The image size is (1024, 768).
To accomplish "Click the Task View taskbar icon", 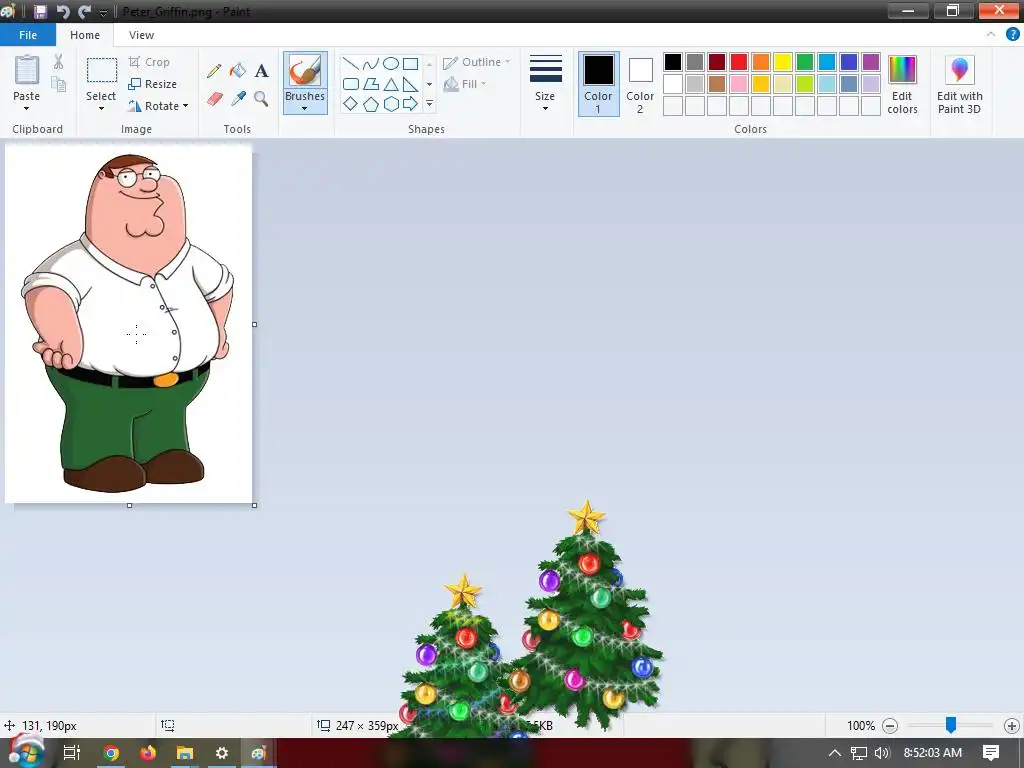I will (71, 754).
